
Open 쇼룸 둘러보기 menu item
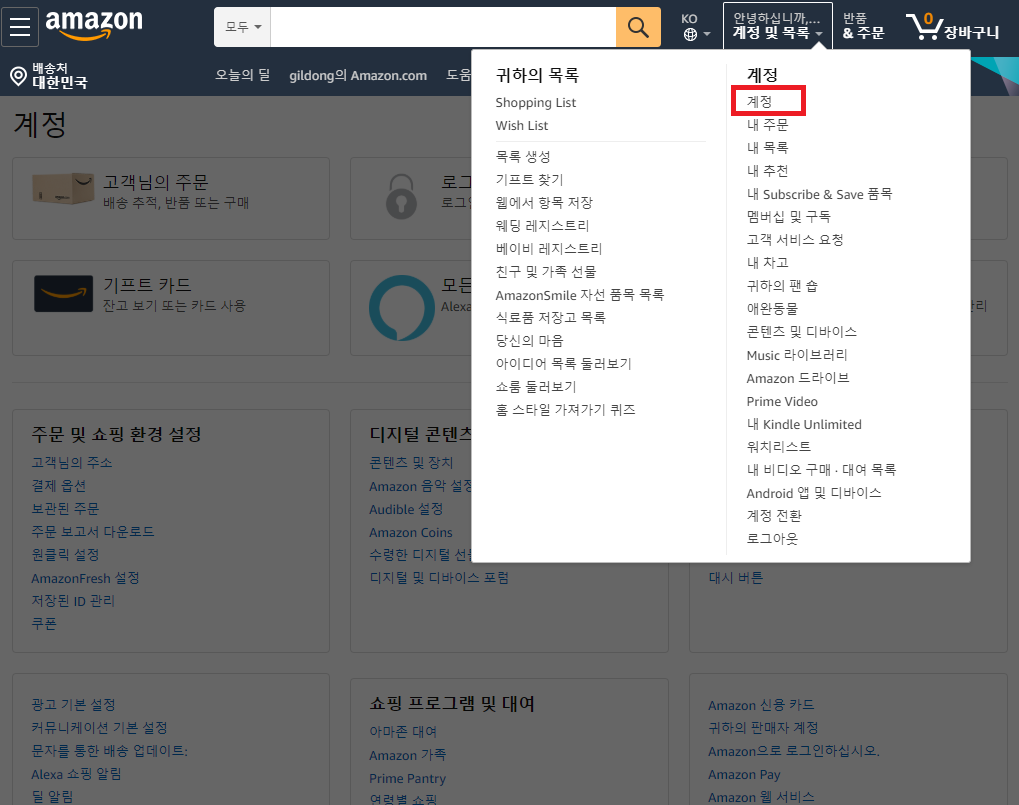pos(535,387)
